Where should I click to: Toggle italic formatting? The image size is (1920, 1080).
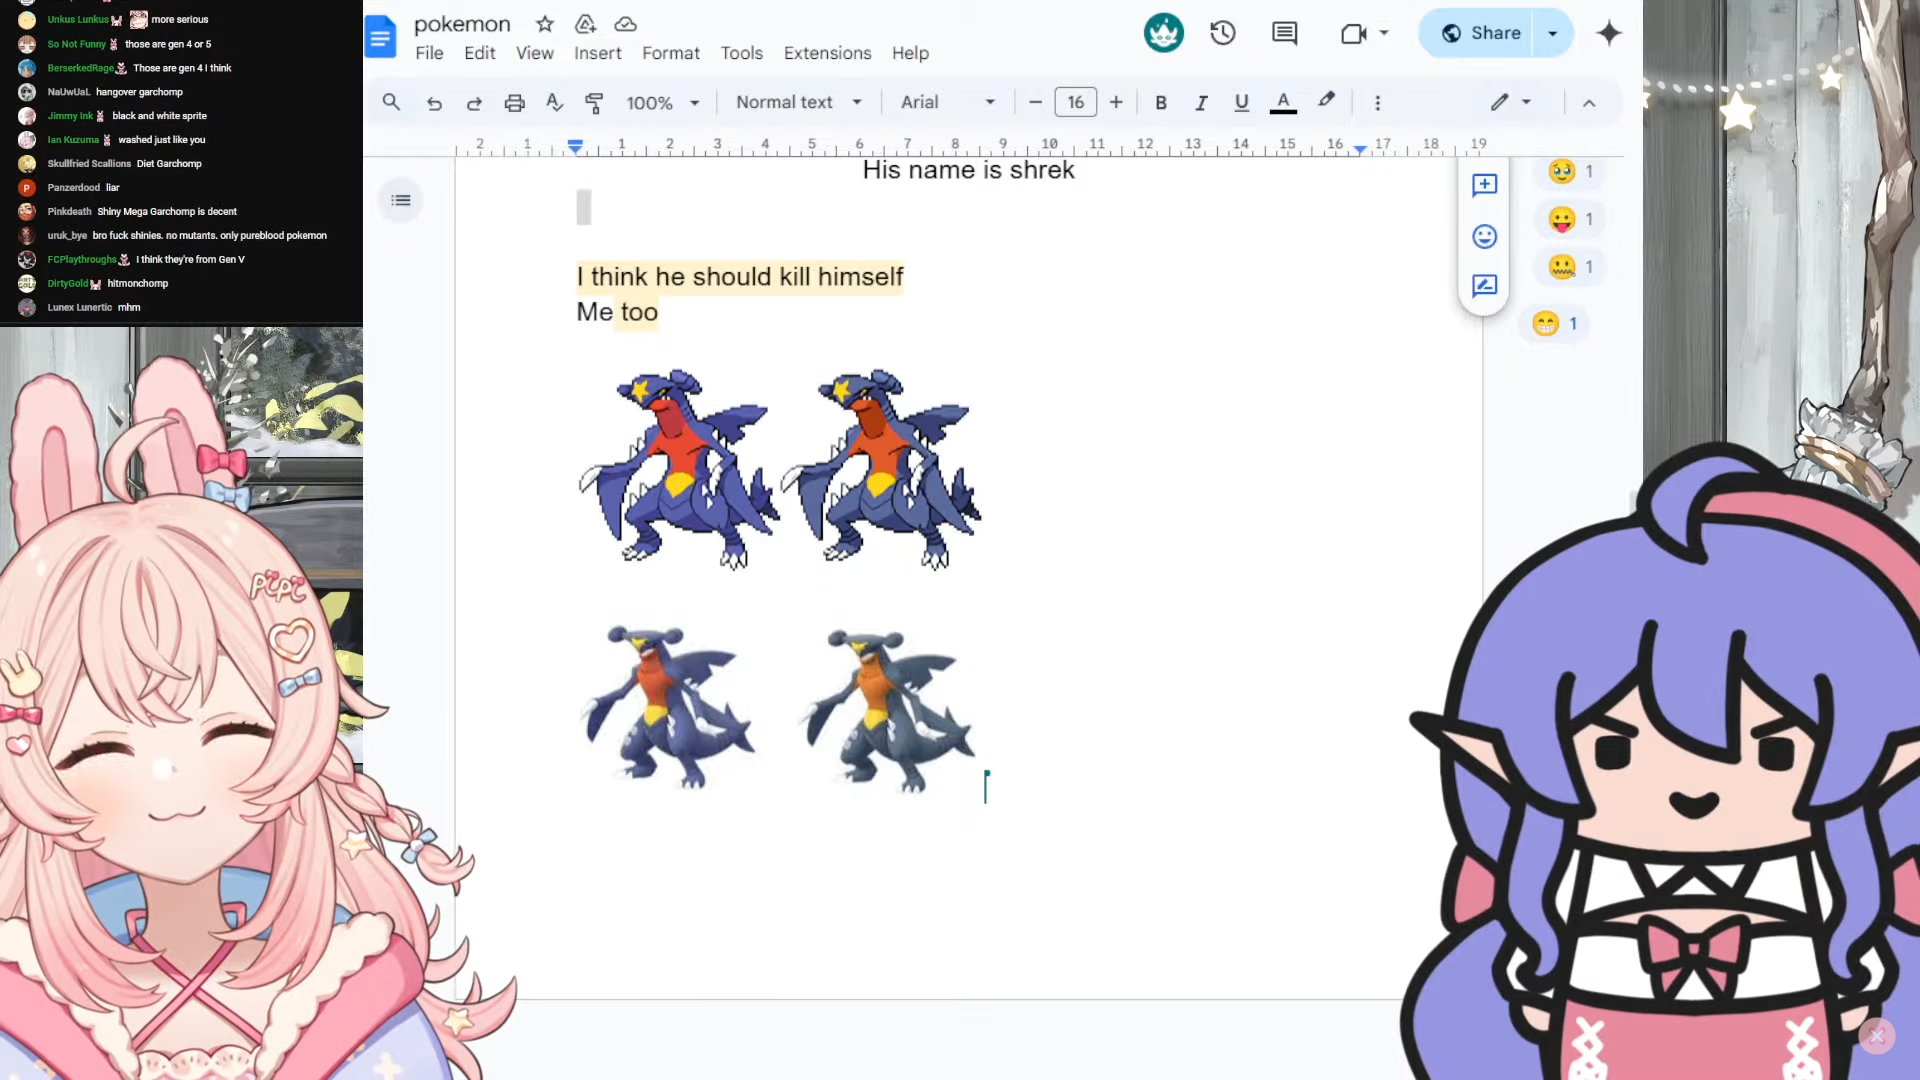(x=1201, y=103)
